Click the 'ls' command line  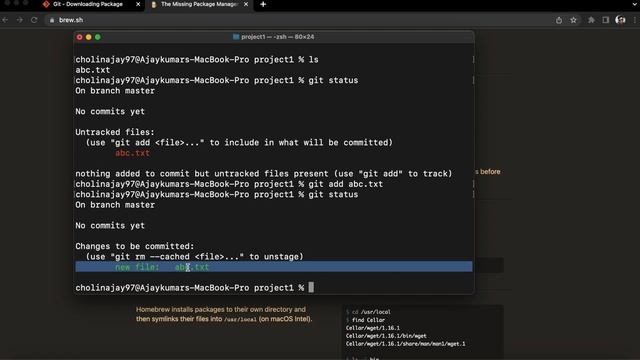point(197,60)
